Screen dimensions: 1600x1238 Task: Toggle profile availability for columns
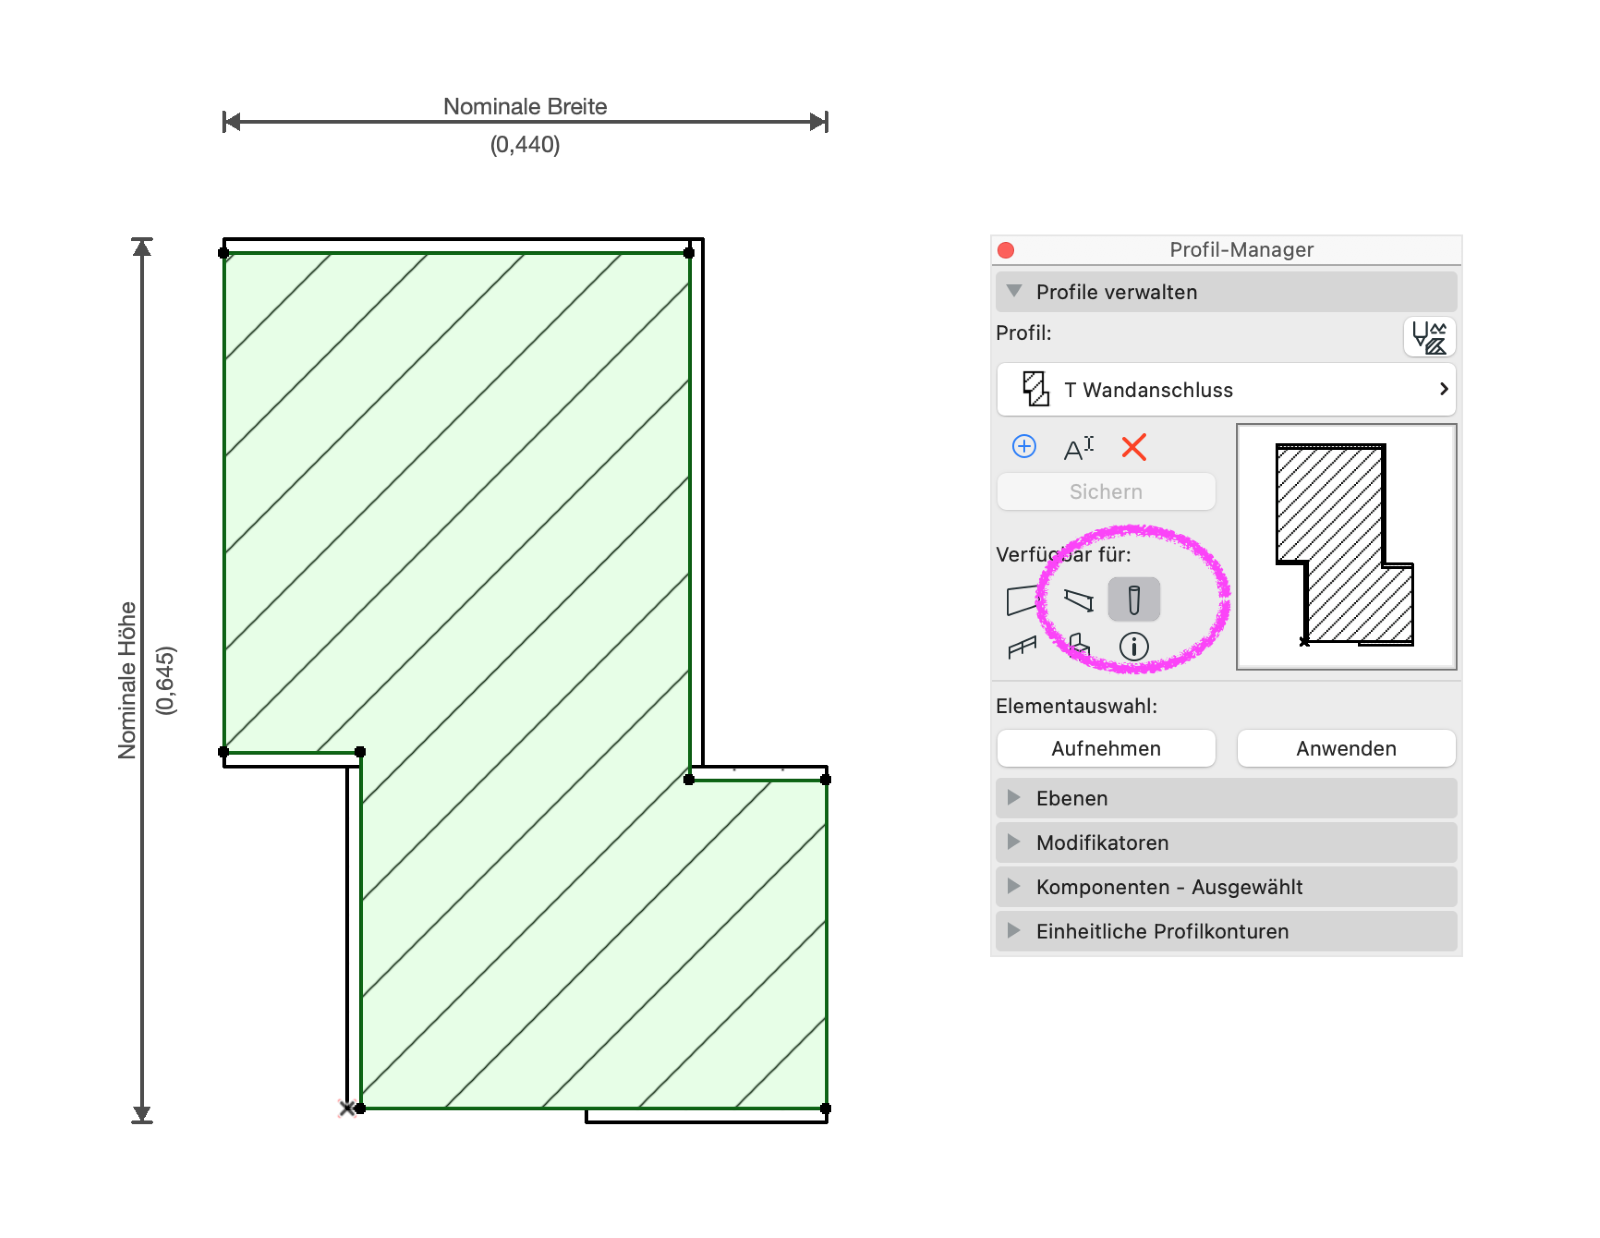coord(1134,599)
